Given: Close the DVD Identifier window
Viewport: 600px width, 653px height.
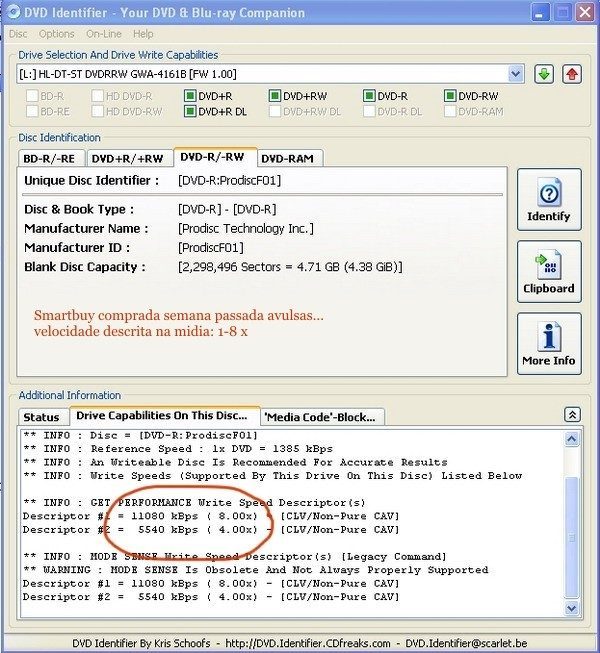Looking at the screenshot, I should pos(585,12).
